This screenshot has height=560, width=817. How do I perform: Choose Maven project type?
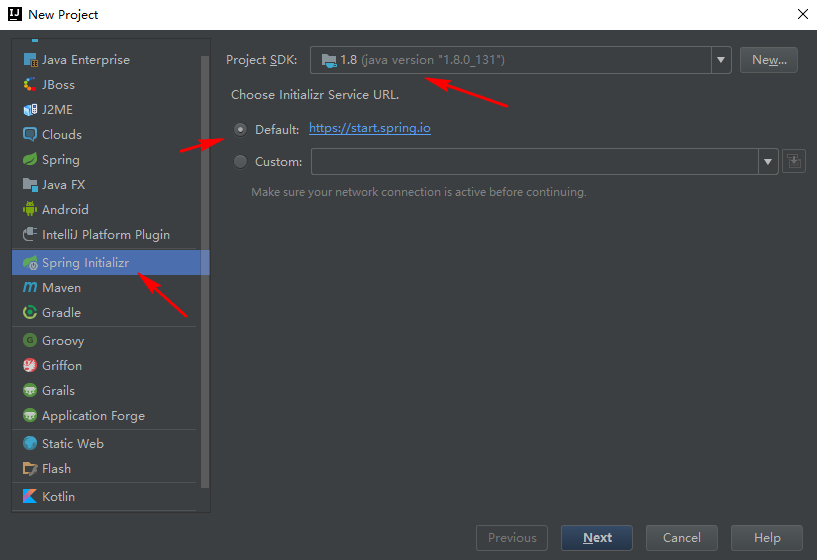pos(106,288)
